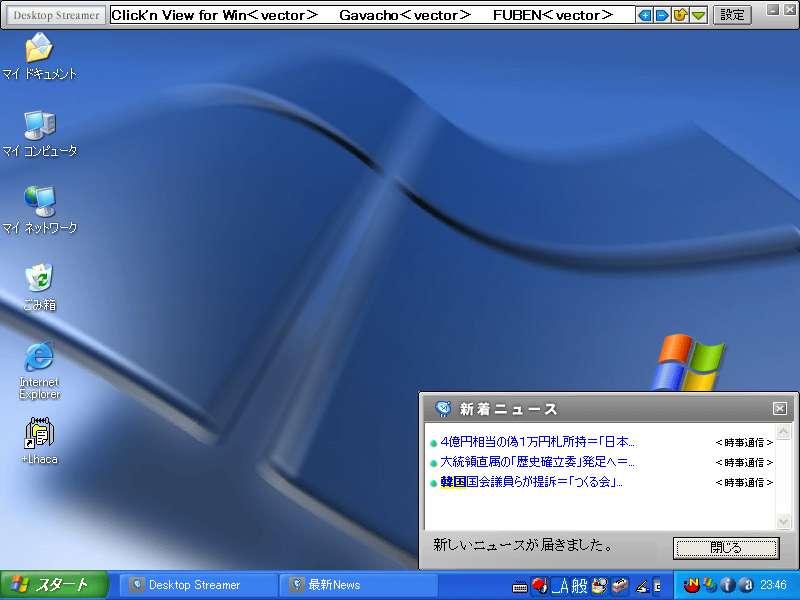Click the 新着ニュース popup title icon
The height and width of the screenshot is (600, 800).
click(x=443, y=409)
